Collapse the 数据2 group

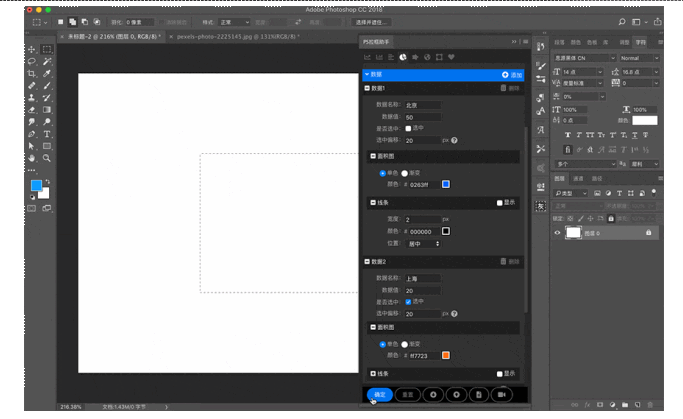(x=367, y=262)
